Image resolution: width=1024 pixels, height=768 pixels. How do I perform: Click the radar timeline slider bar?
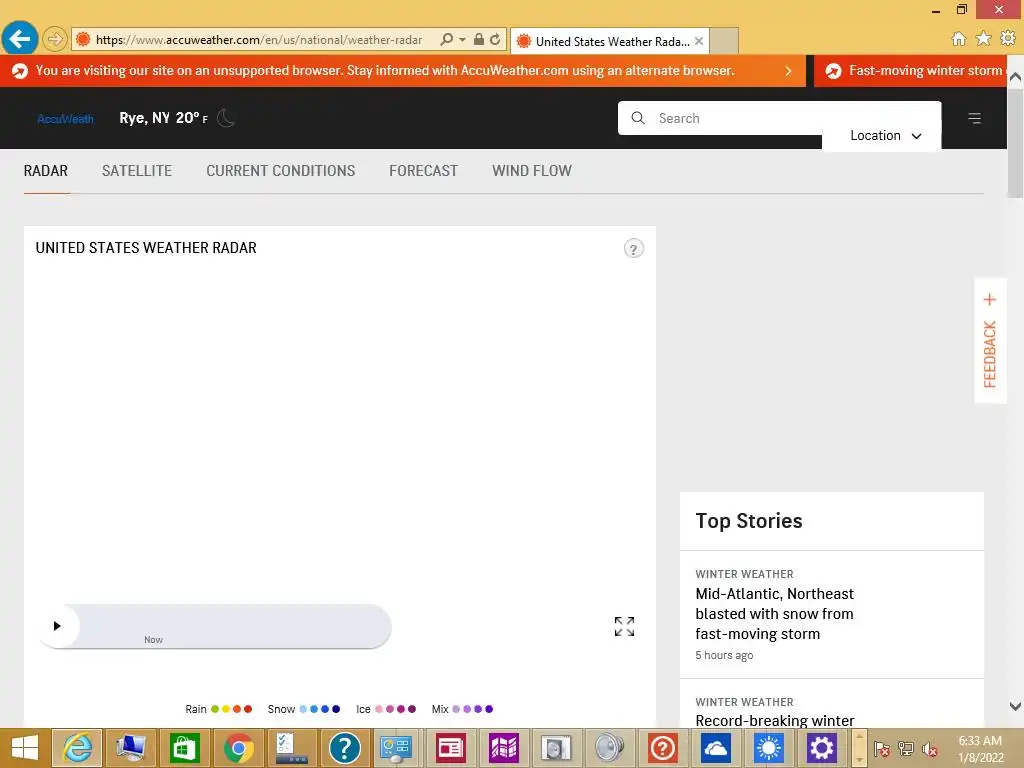click(214, 626)
